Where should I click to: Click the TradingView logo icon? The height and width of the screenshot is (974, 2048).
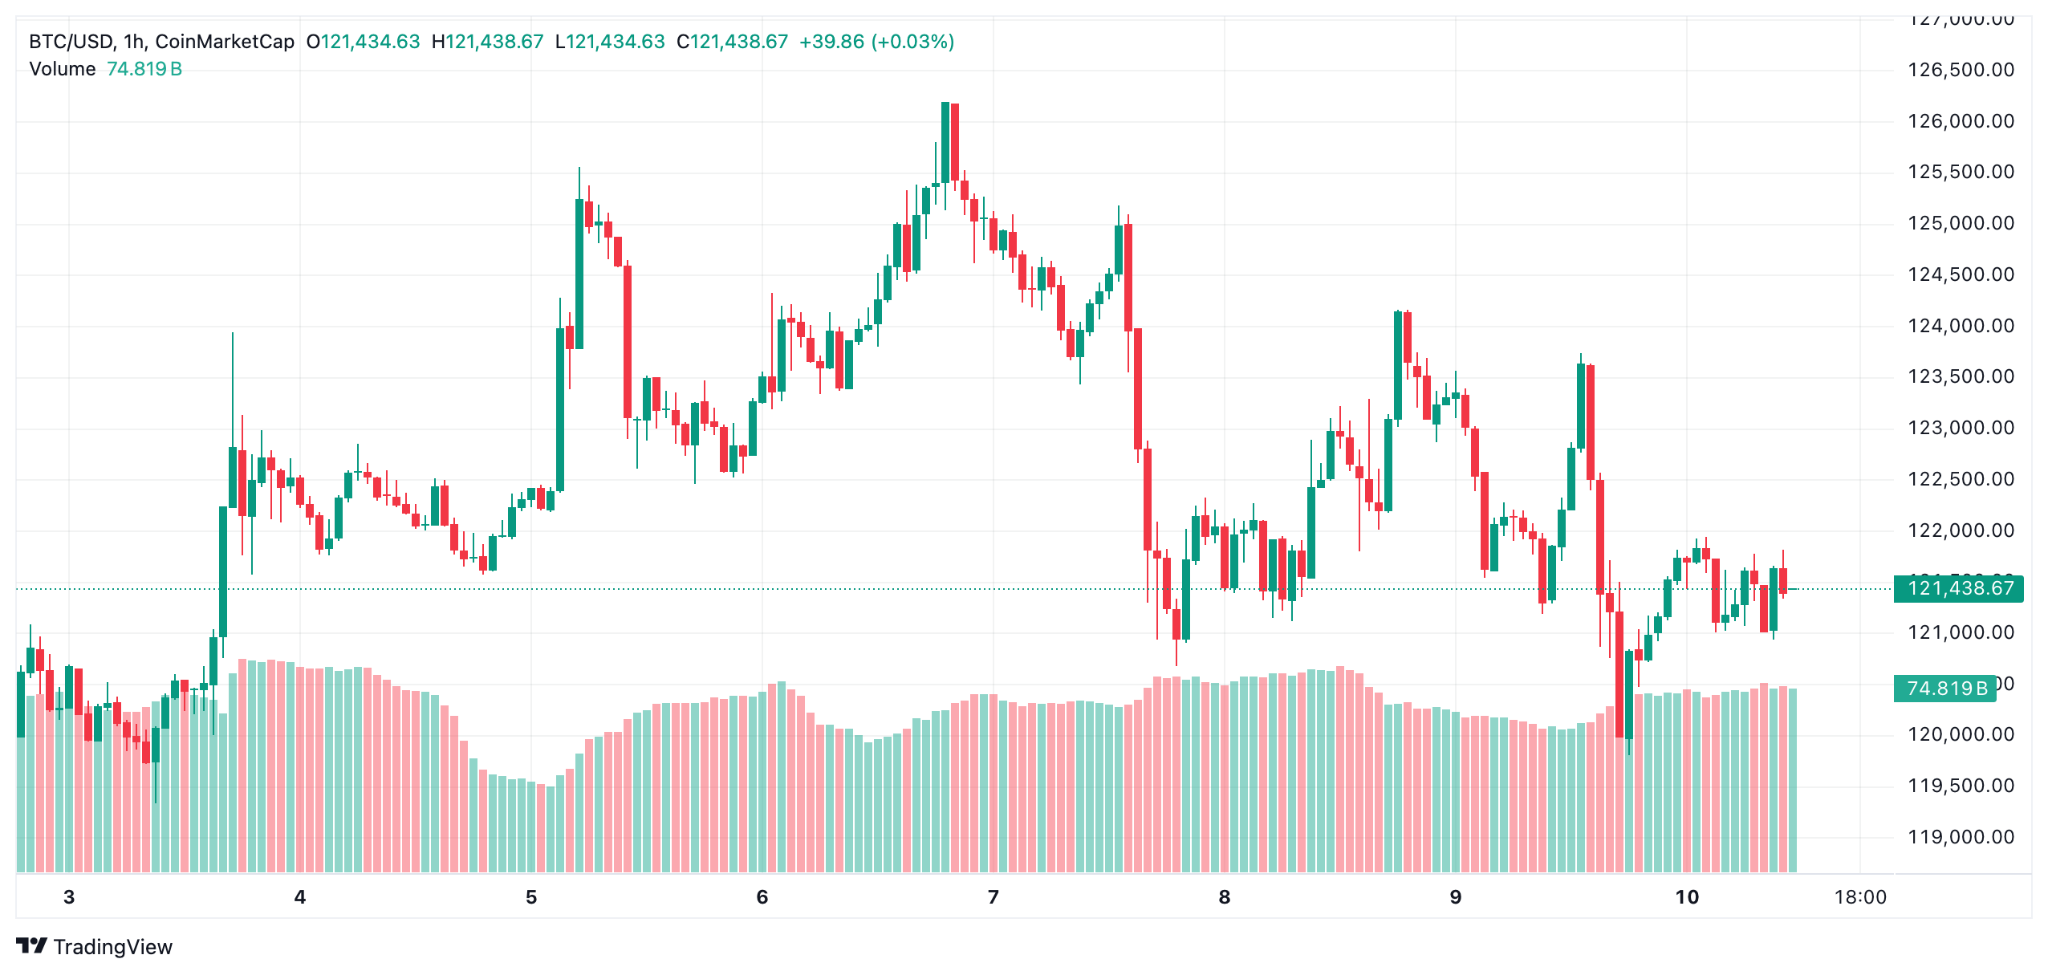pos(32,946)
